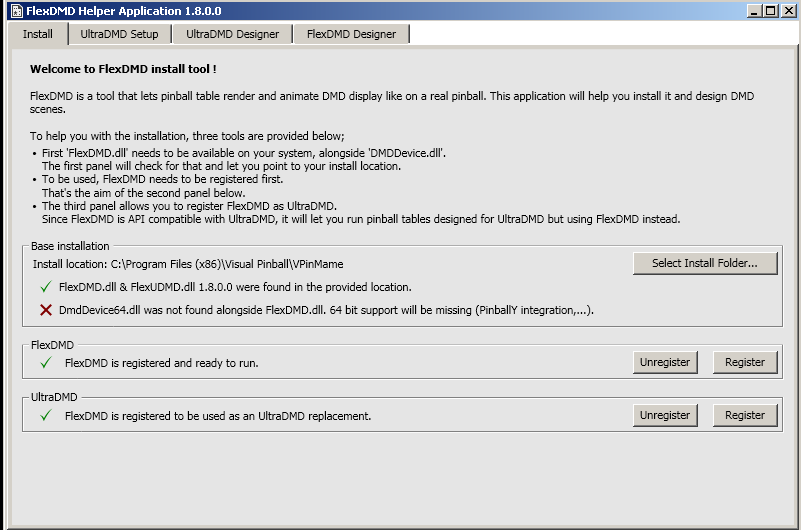Click 'To help you with the installation' sentence

(187, 136)
